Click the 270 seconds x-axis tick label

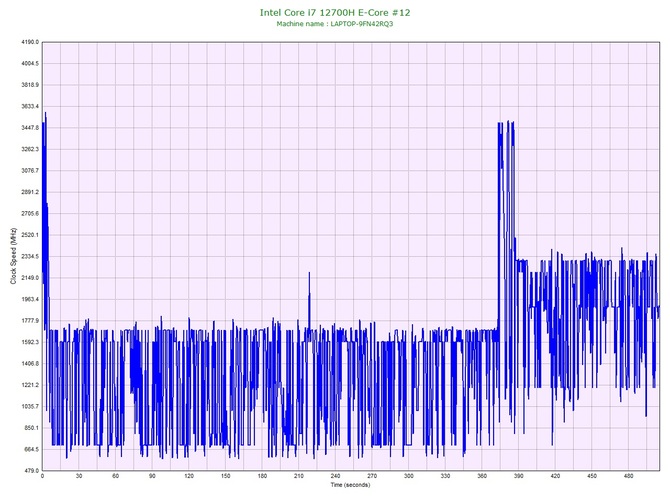pyautogui.click(x=372, y=476)
